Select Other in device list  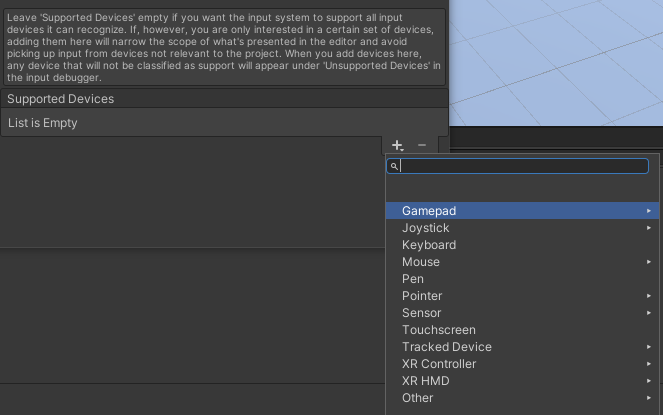coord(523,398)
